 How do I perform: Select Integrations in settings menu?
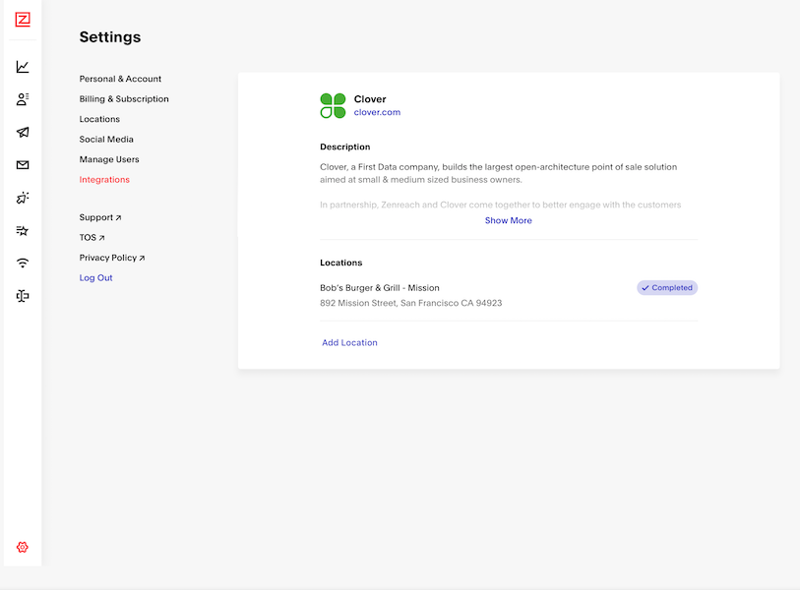[105, 180]
